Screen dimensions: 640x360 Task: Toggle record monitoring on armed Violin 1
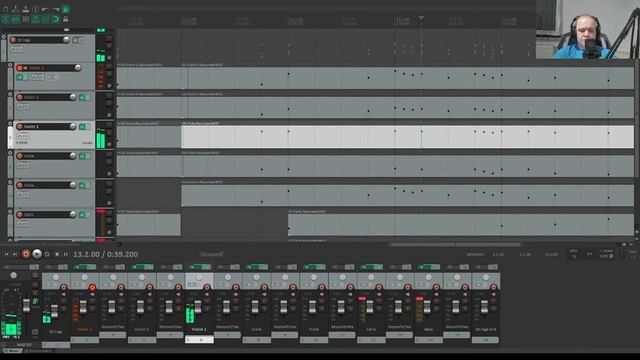point(25,68)
